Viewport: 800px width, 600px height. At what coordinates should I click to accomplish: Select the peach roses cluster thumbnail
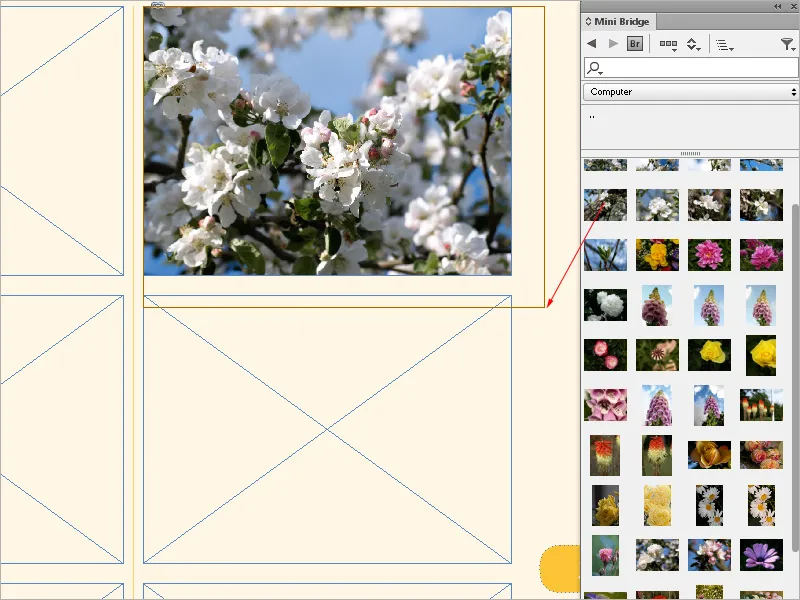(x=761, y=455)
